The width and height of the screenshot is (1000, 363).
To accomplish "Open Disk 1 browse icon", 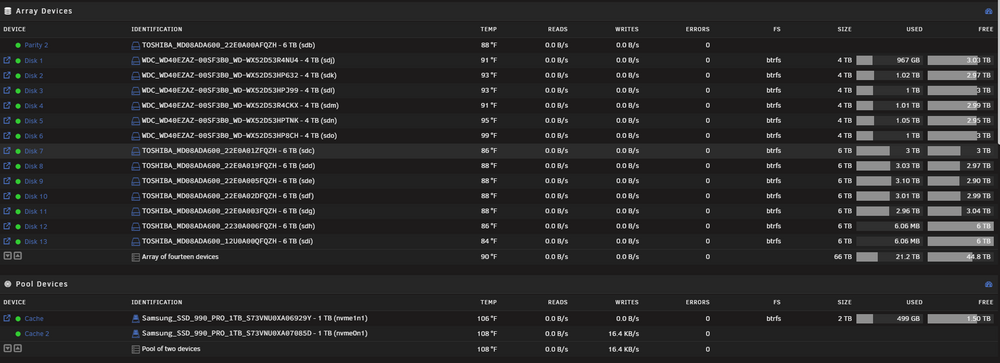I will pos(7,60).
